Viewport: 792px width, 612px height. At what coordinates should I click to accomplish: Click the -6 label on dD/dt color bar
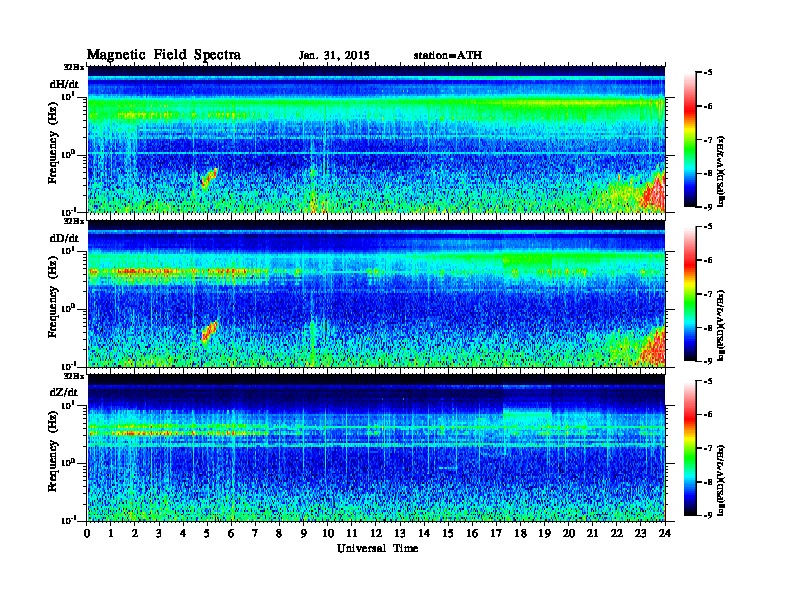click(708, 260)
